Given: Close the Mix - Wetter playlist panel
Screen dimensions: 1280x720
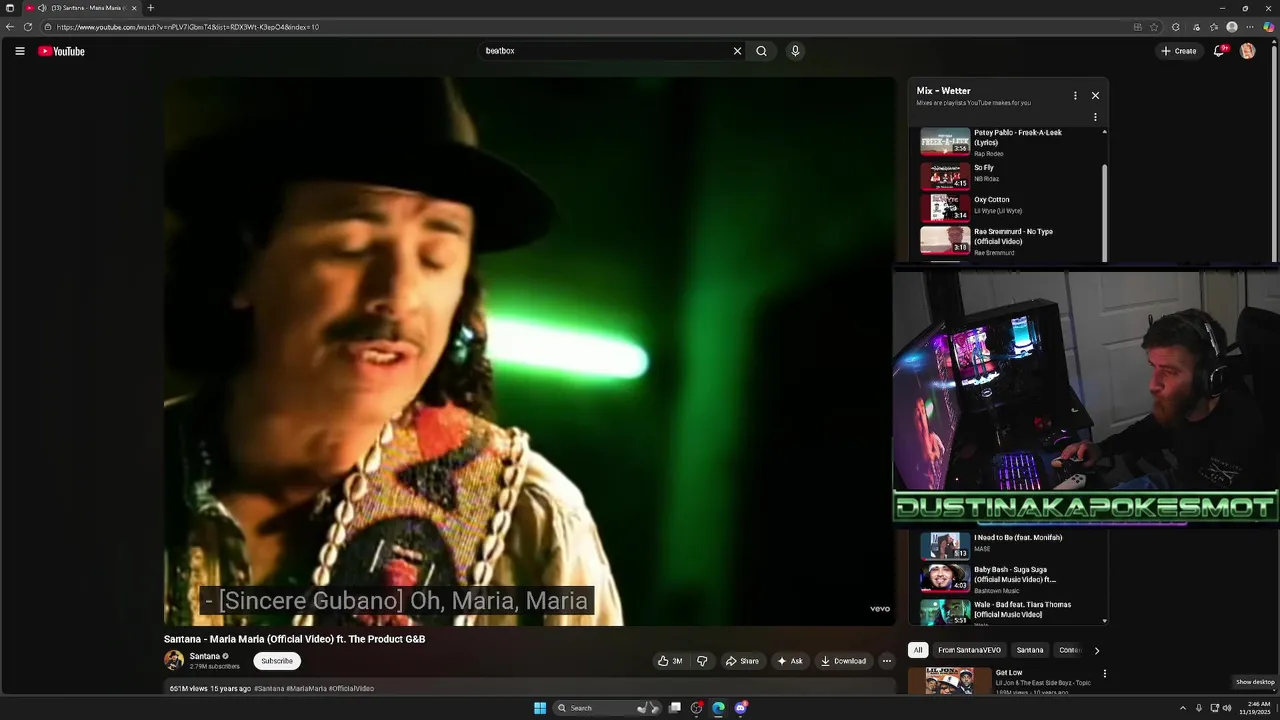Looking at the screenshot, I should tap(1095, 96).
